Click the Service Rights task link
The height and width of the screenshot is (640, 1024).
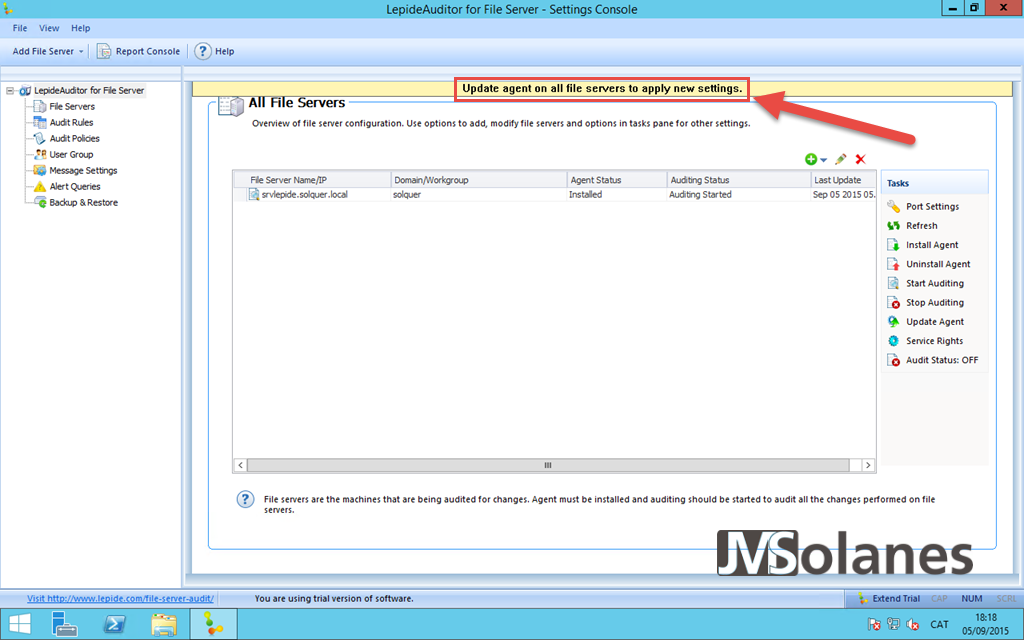(935, 341)
